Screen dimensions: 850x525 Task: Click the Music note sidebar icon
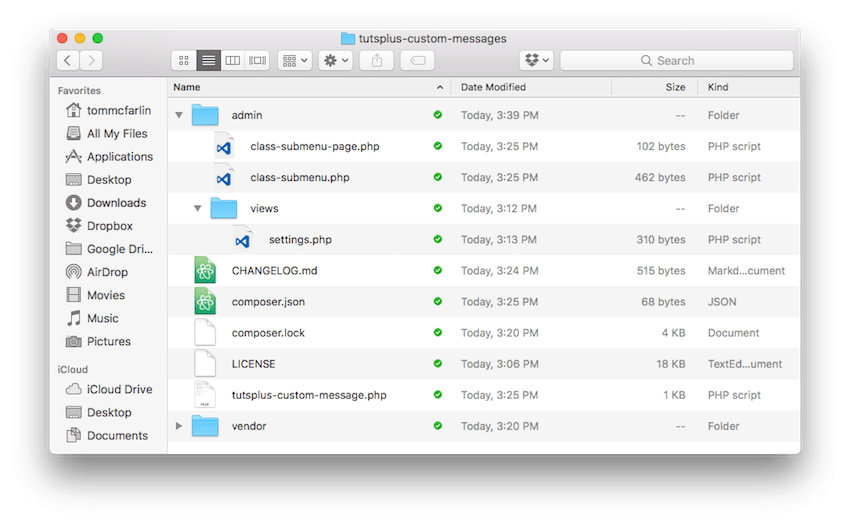(x=73, y=318)
